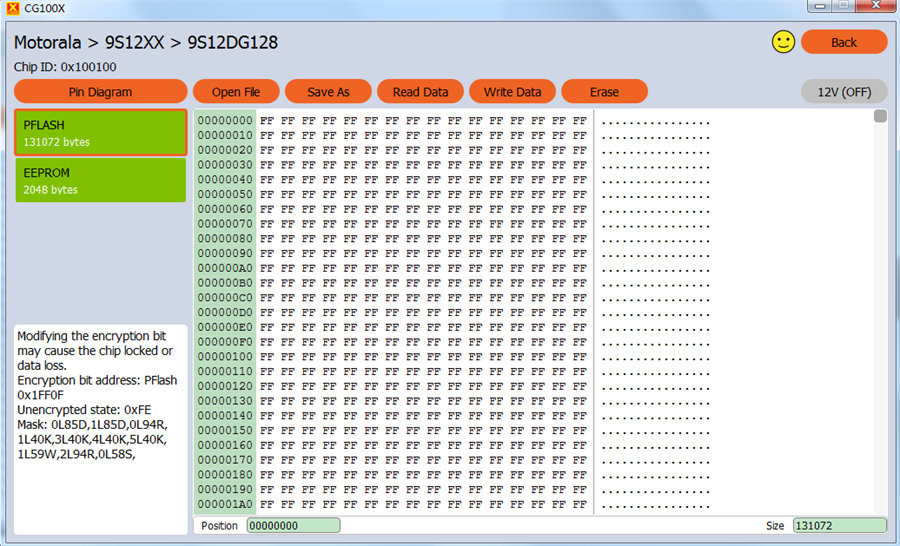This screenshot has width=900, height=546.
Task: Open the Pin Diagram view
Action: point(100,92)
